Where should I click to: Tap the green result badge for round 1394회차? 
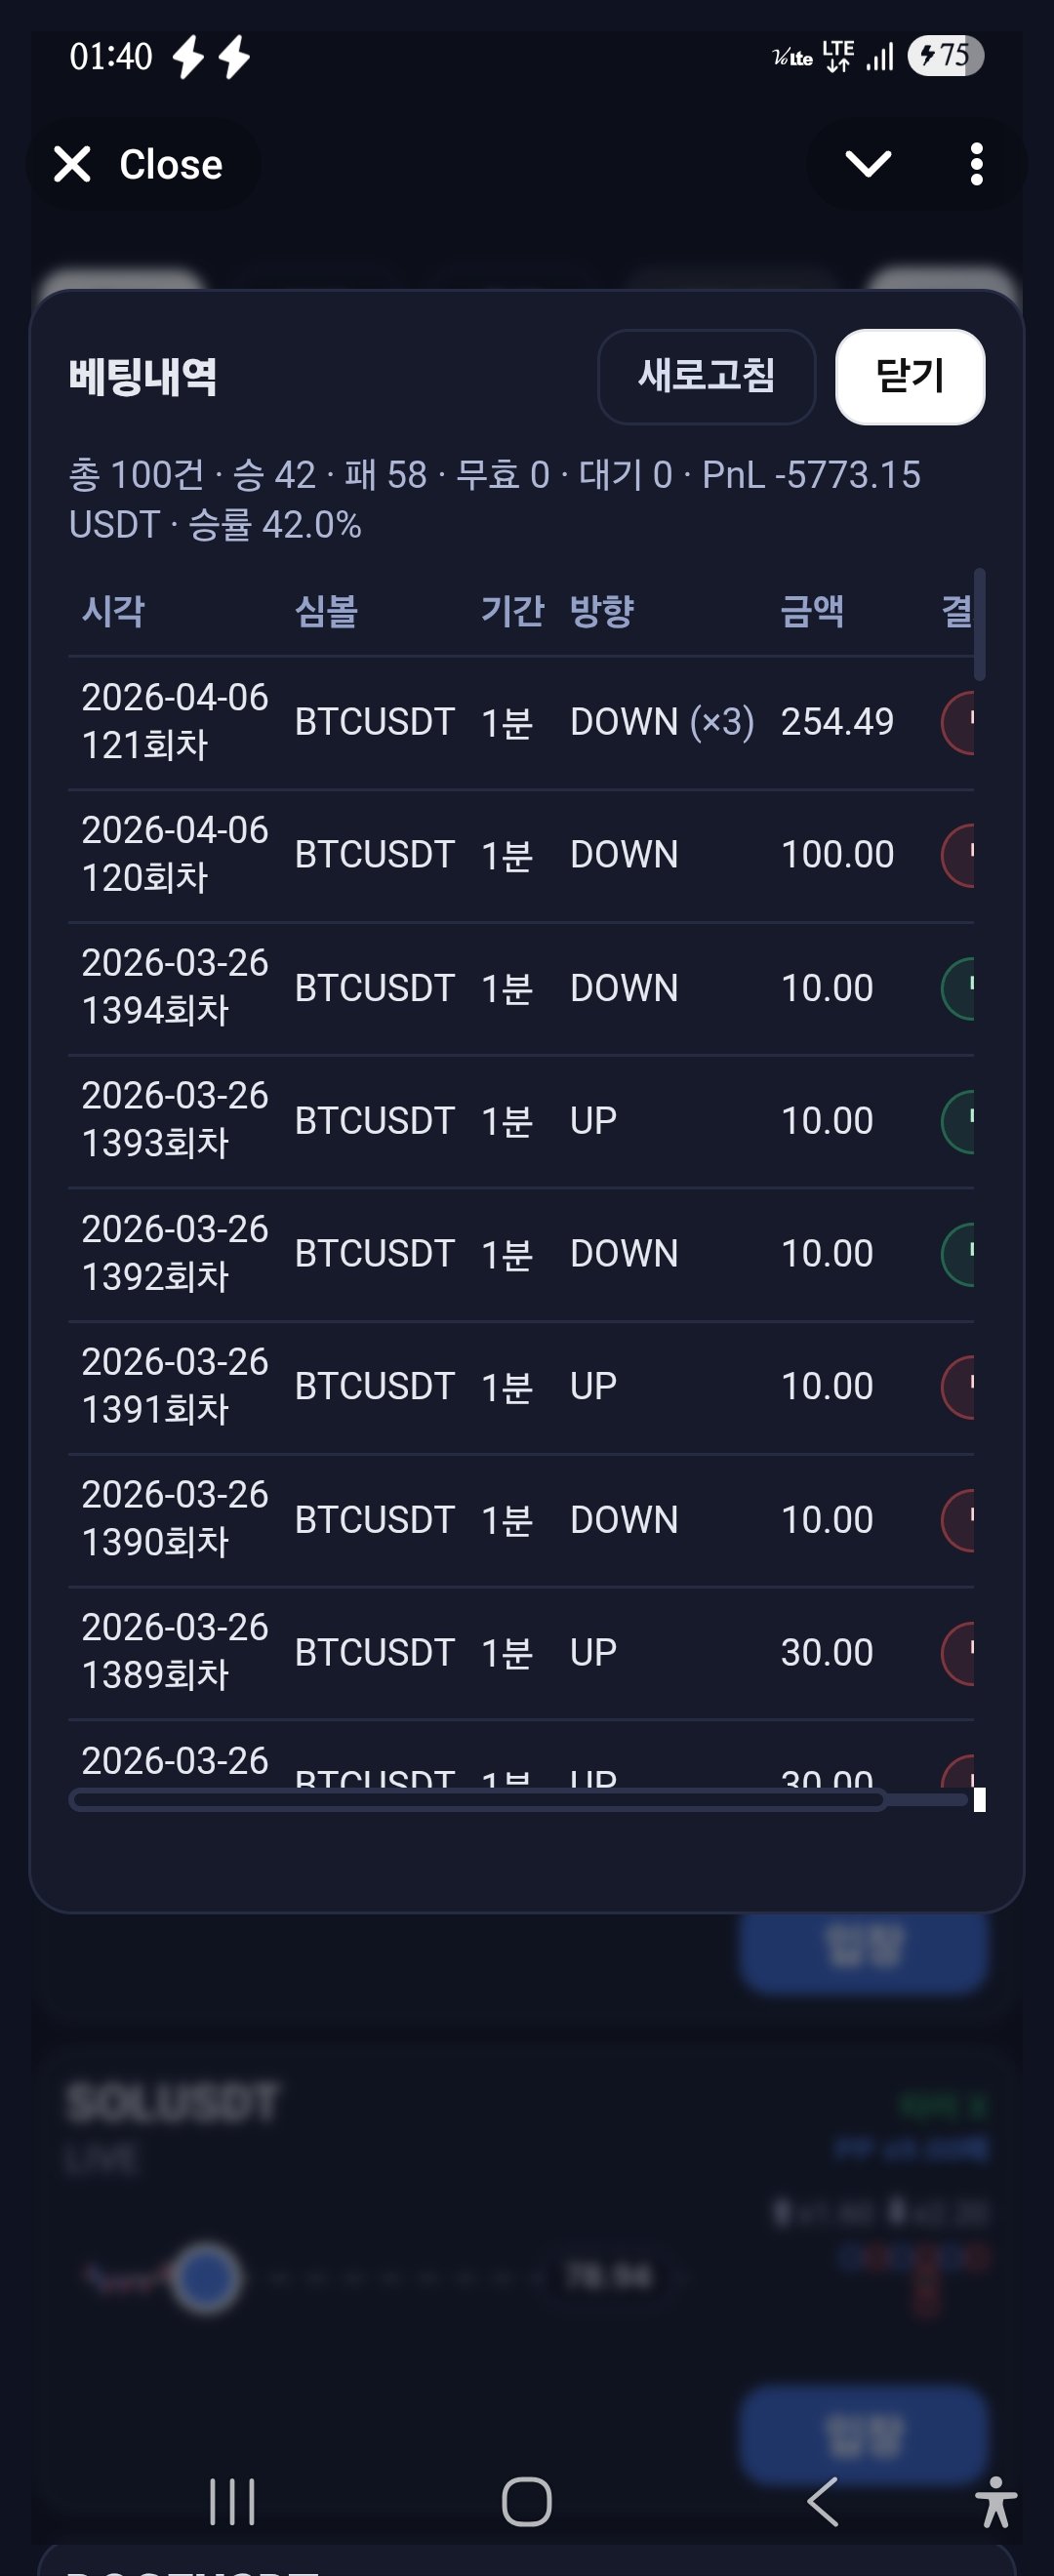click(x=959, y=988)
